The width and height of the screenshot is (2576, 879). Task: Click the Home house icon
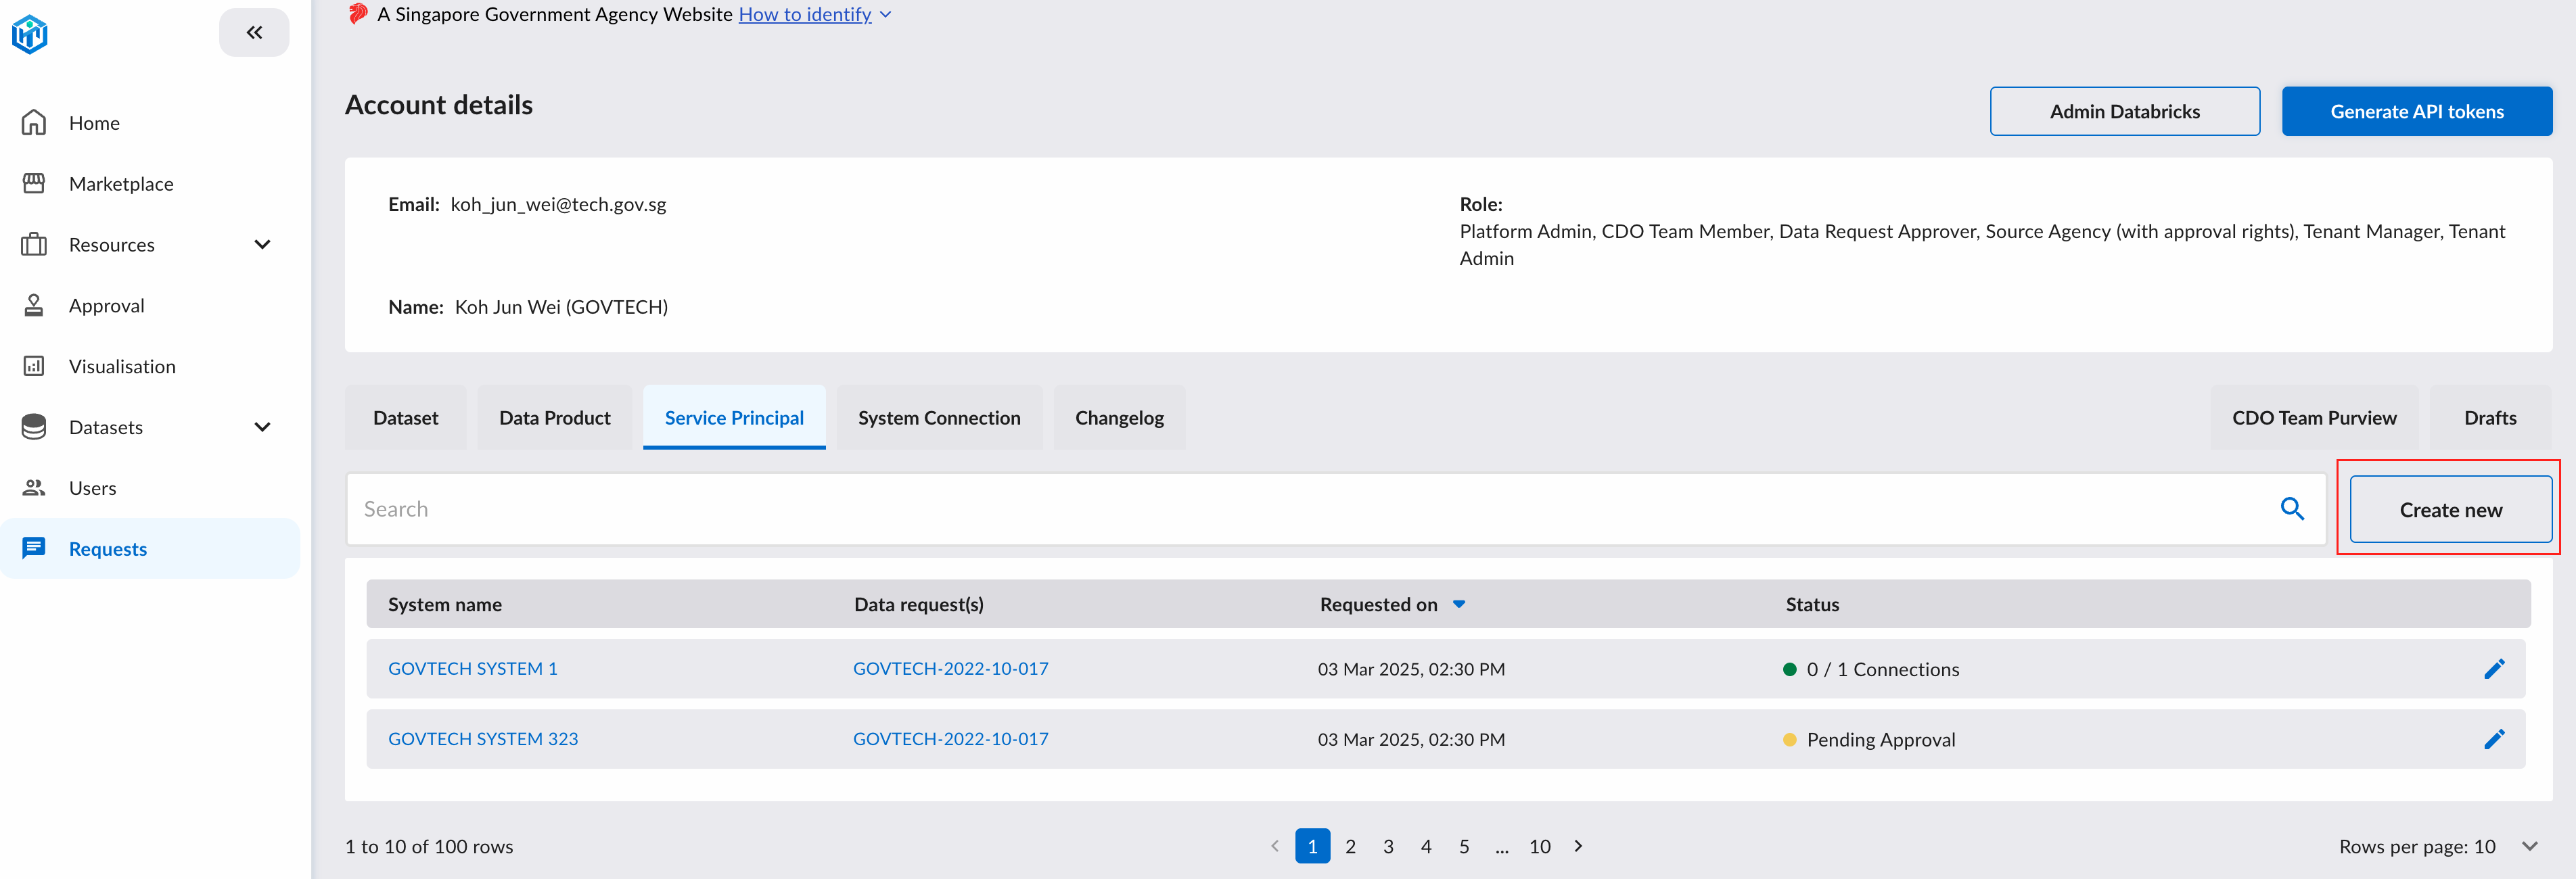click(x=34, y=122)
